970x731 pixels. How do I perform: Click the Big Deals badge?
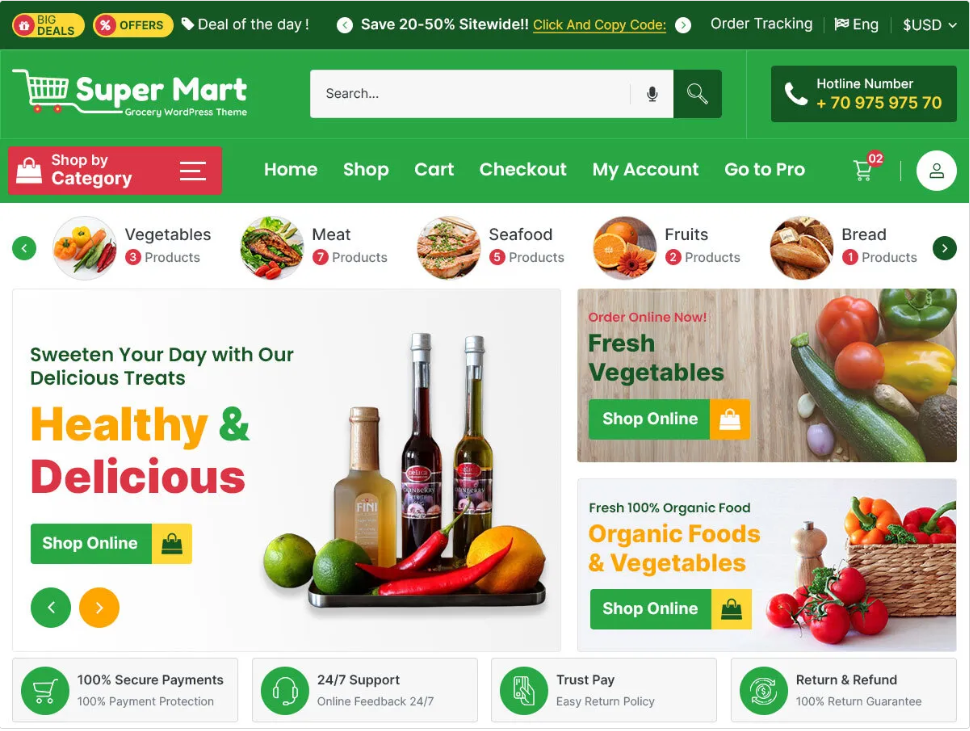[48, 25]
